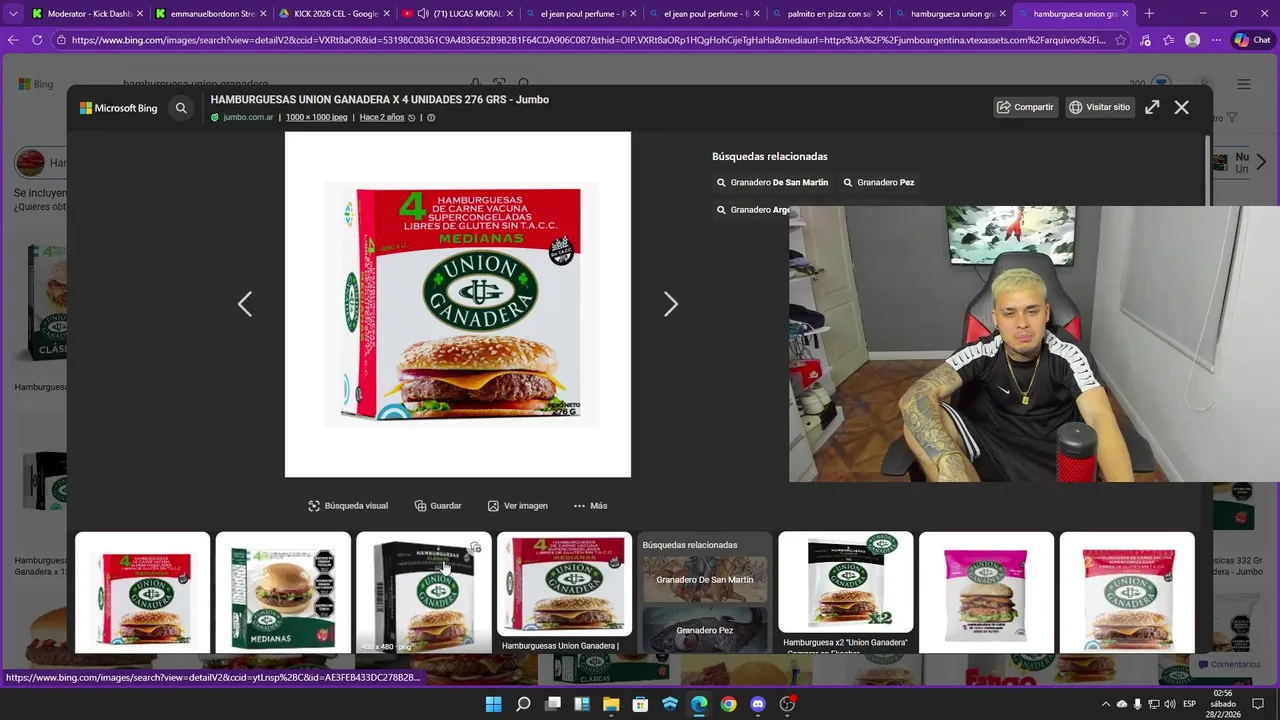1280x720 pixels.
Task: Open Discord from taskbar
Action: coord(758,704)
